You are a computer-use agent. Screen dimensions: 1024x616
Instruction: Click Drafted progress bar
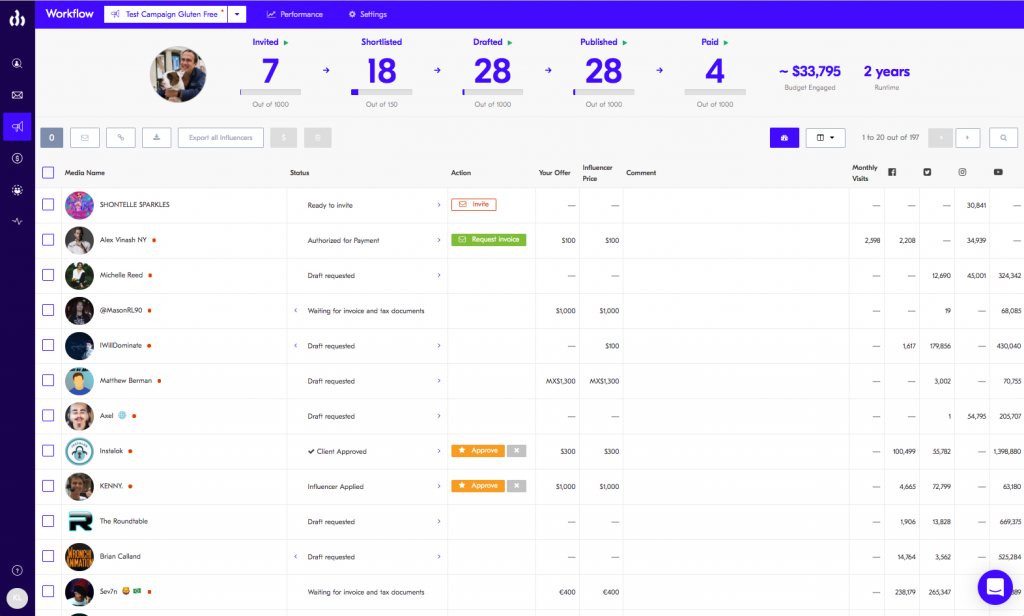492,92
